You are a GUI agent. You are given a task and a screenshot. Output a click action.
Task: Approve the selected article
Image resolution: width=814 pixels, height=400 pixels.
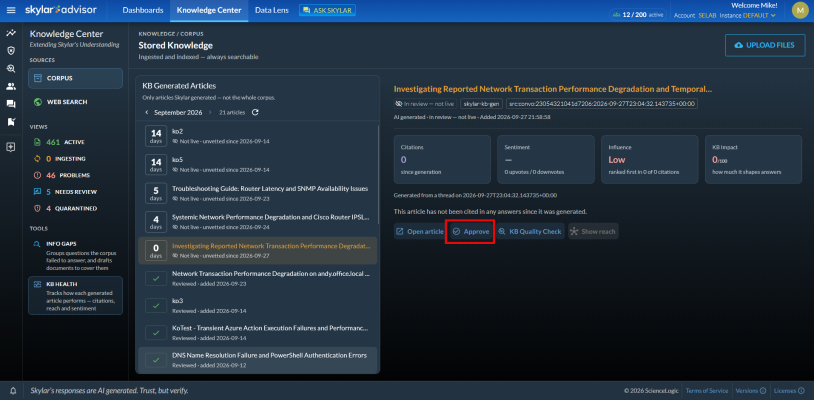coord(470,231)
